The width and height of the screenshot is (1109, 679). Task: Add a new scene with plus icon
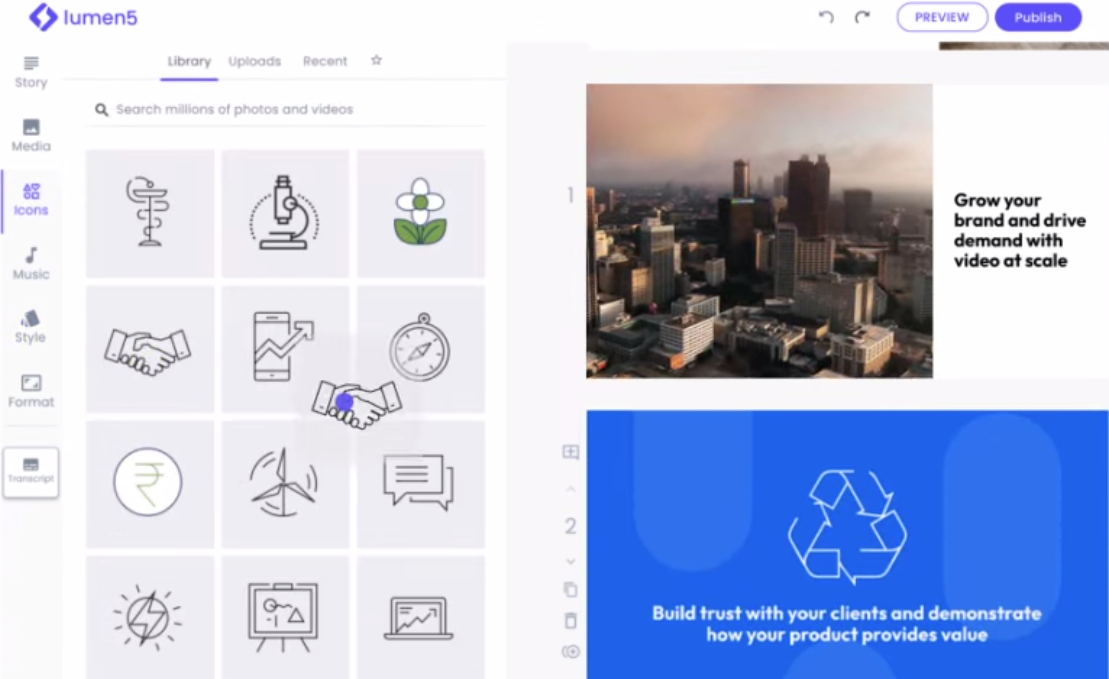point(570,452)
